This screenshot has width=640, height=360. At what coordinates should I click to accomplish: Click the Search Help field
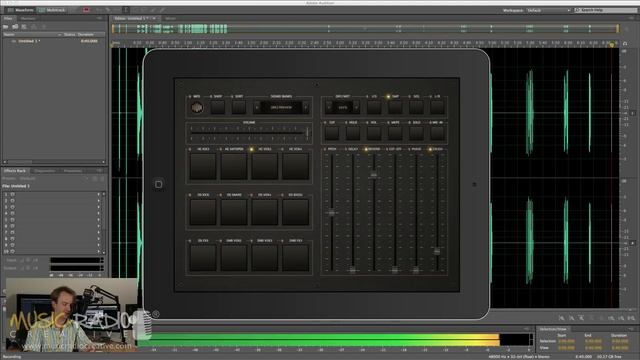click(604, 10)
